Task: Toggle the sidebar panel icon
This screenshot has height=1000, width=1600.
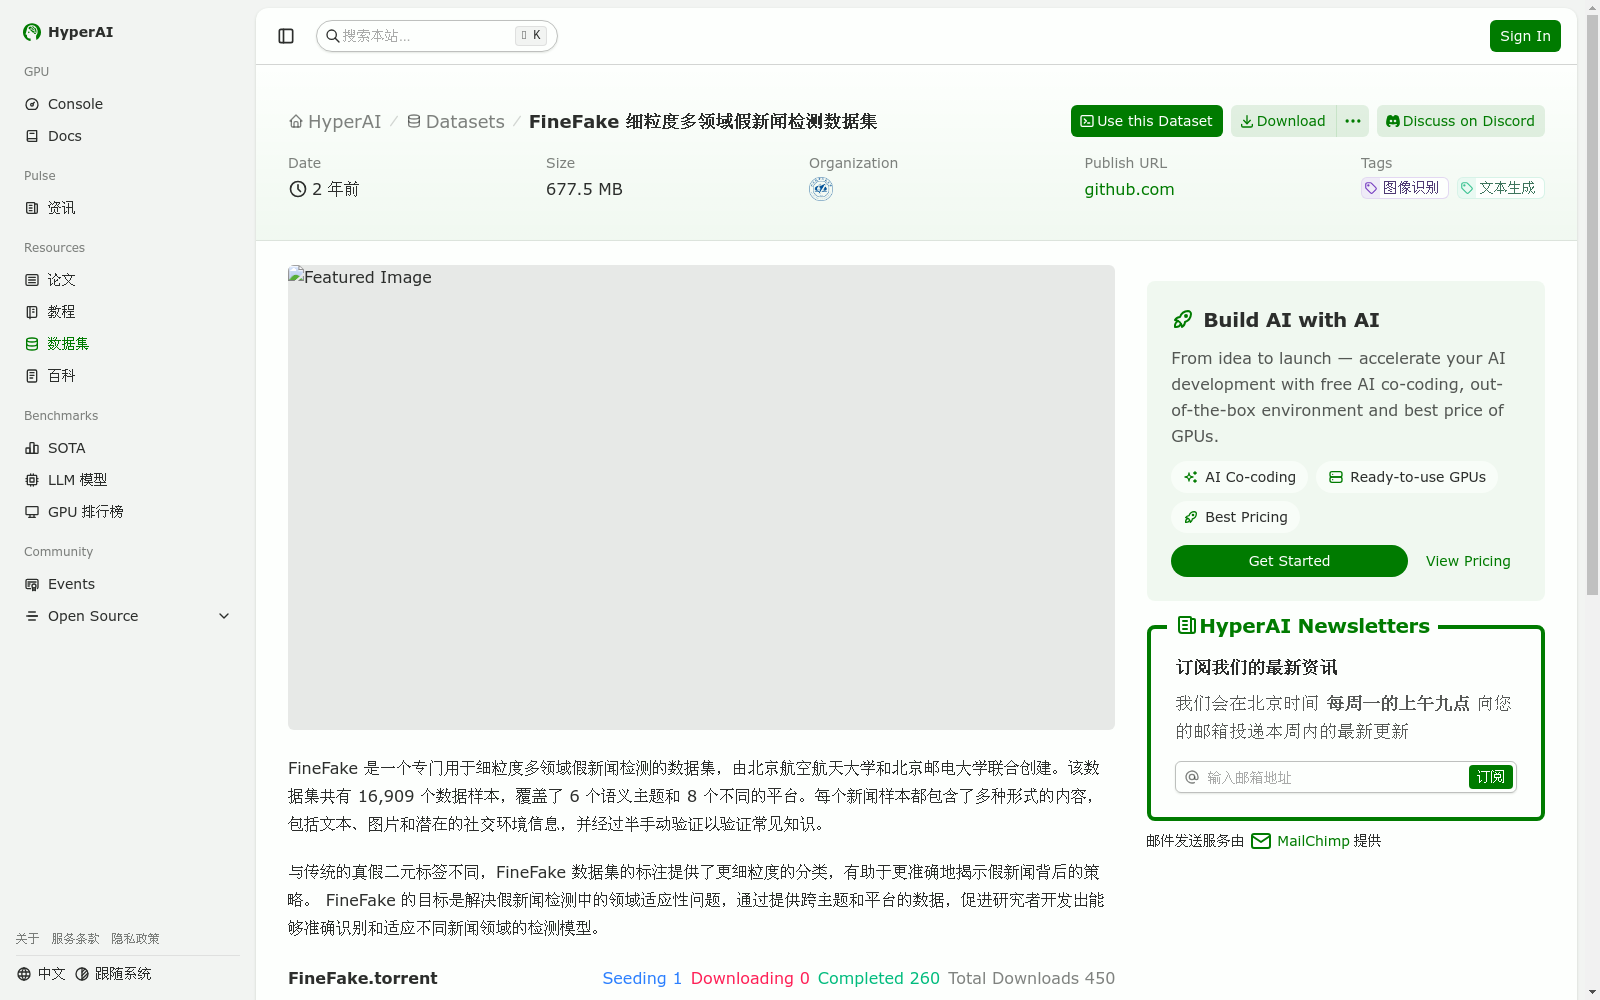Action: (286, 36)
